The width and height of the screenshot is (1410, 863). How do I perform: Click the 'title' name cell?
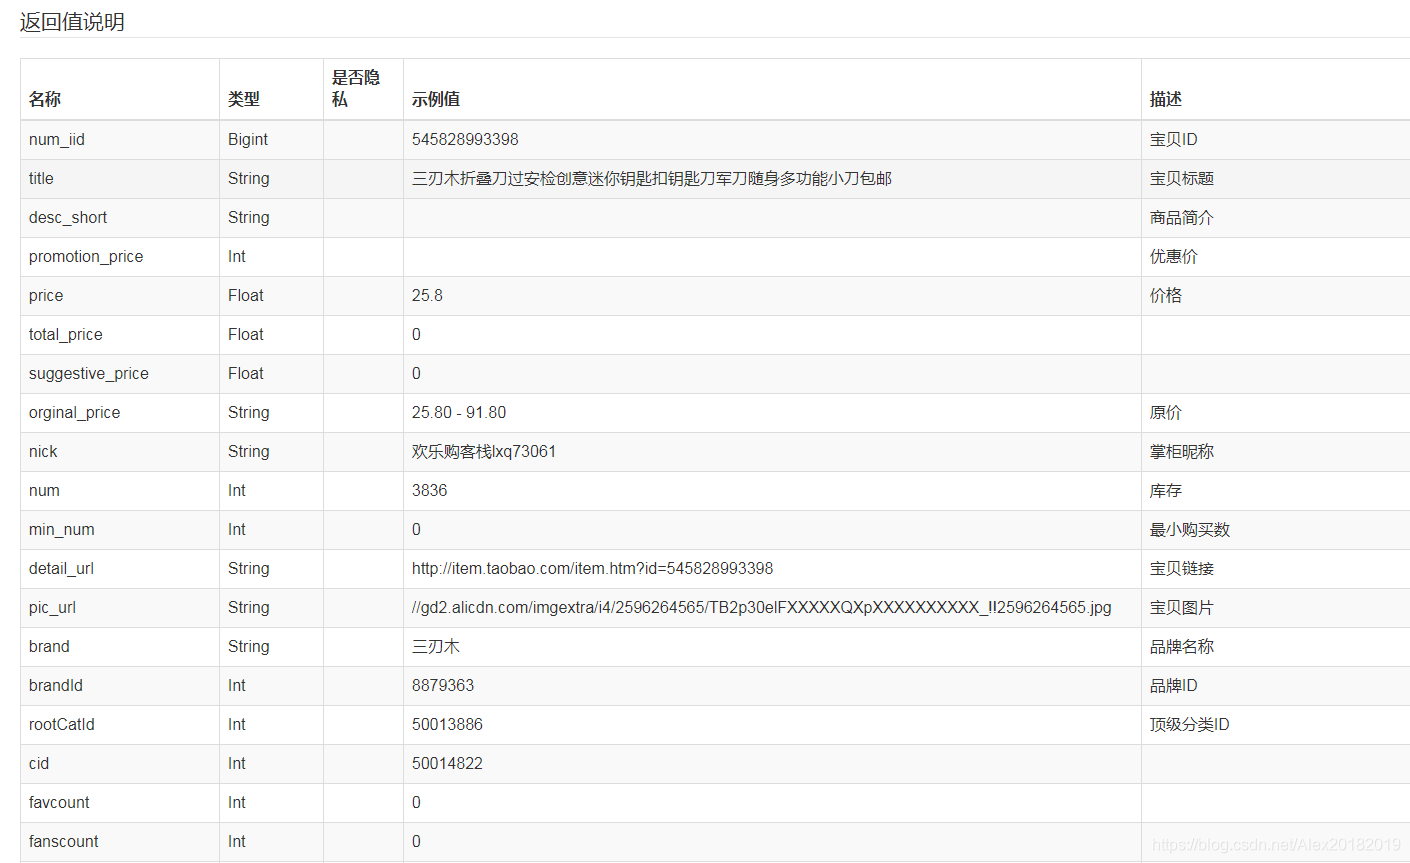(41, 178)
